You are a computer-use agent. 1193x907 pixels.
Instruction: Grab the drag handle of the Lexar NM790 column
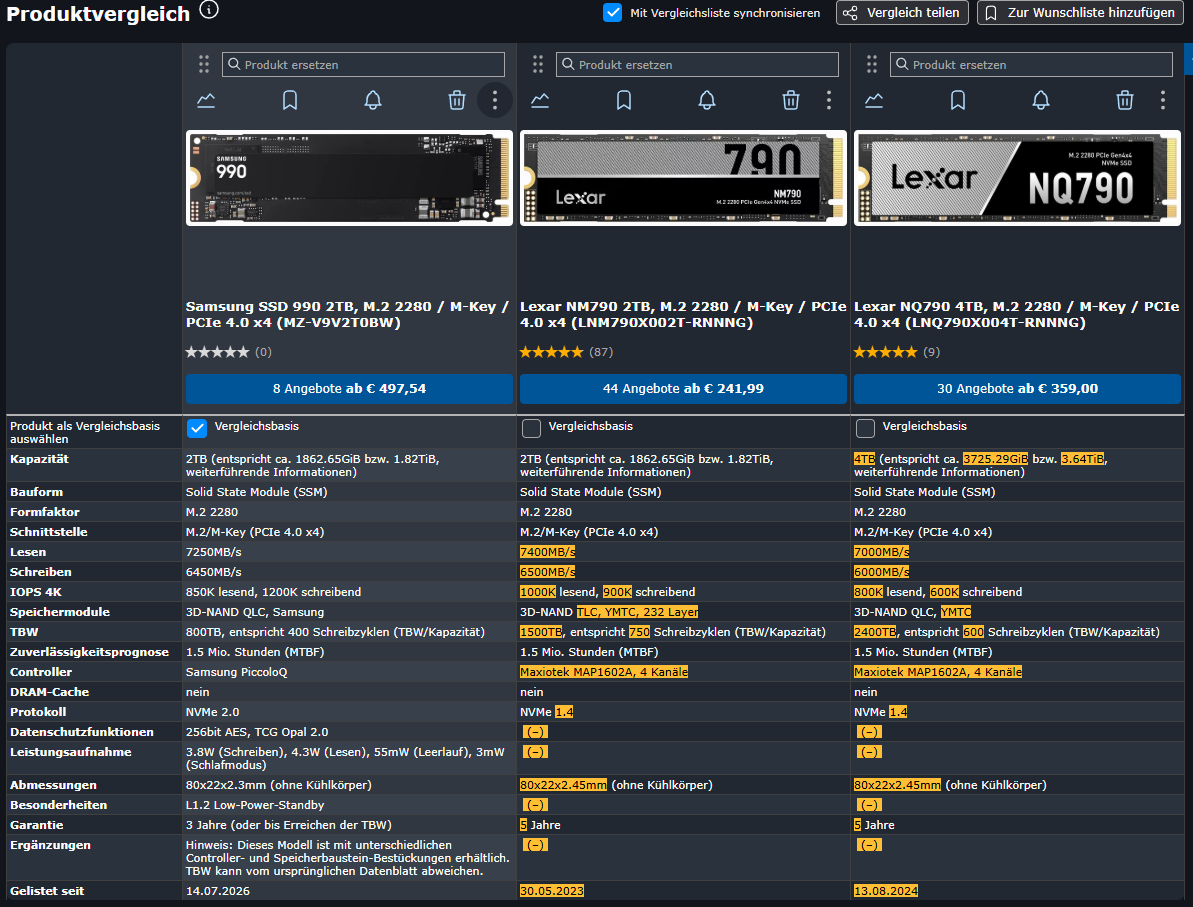coord(538,64)
